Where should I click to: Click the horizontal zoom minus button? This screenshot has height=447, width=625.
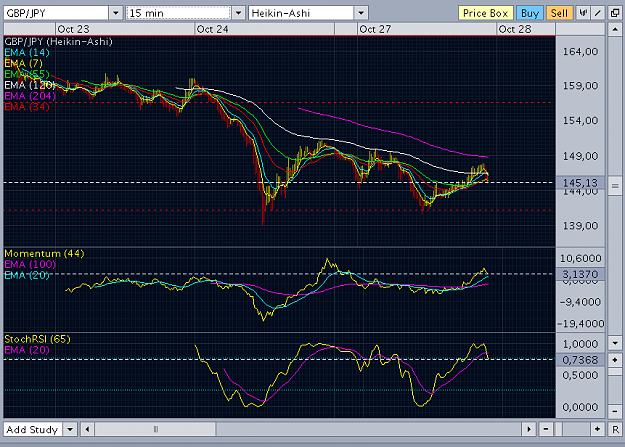[x=546, y=429]
